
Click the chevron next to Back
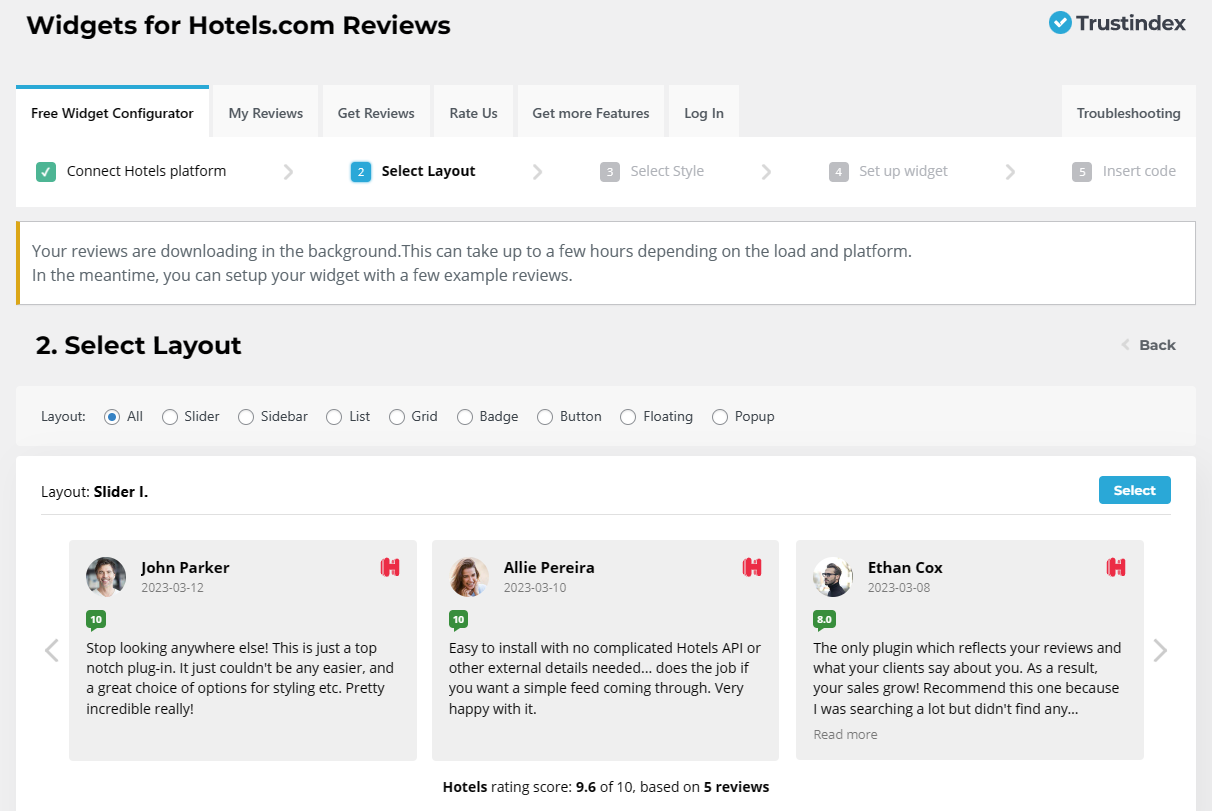coord(1126,344)
